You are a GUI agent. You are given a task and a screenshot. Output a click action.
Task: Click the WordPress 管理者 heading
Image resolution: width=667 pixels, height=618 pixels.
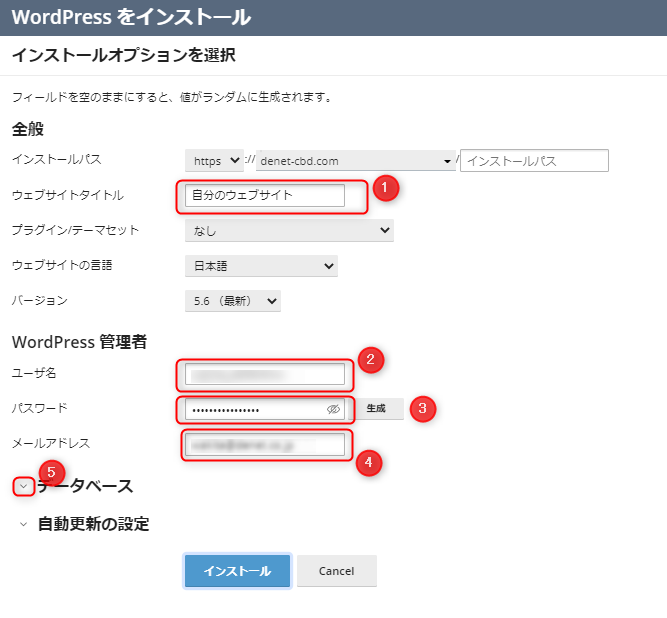pos(80,342)
